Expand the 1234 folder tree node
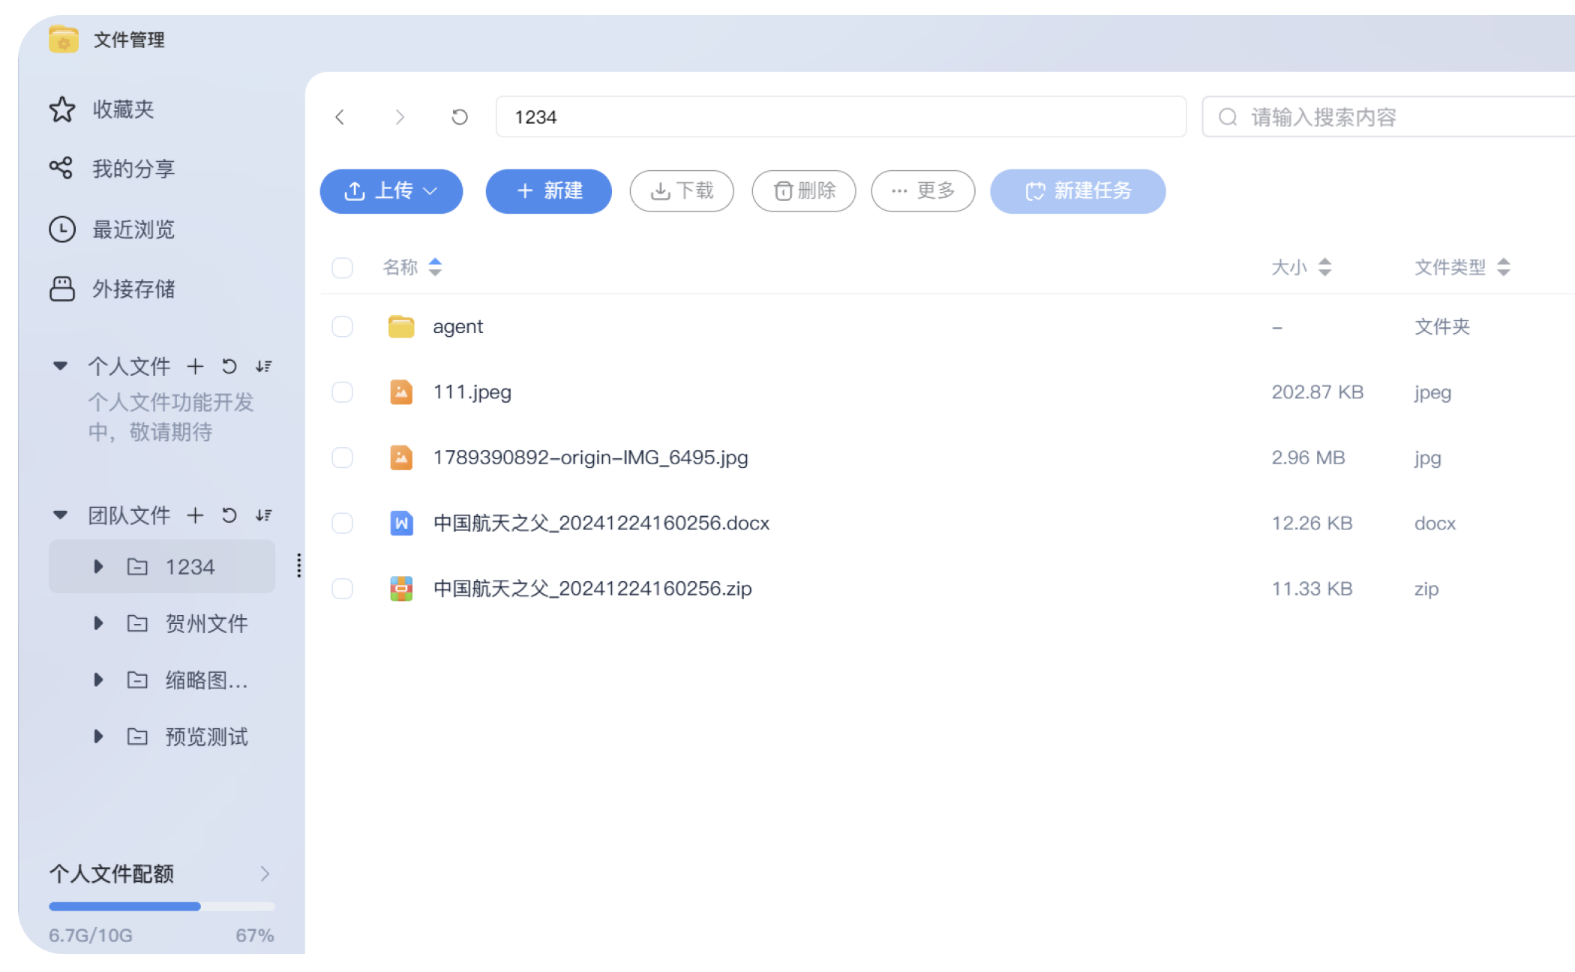 click(98, 567)
